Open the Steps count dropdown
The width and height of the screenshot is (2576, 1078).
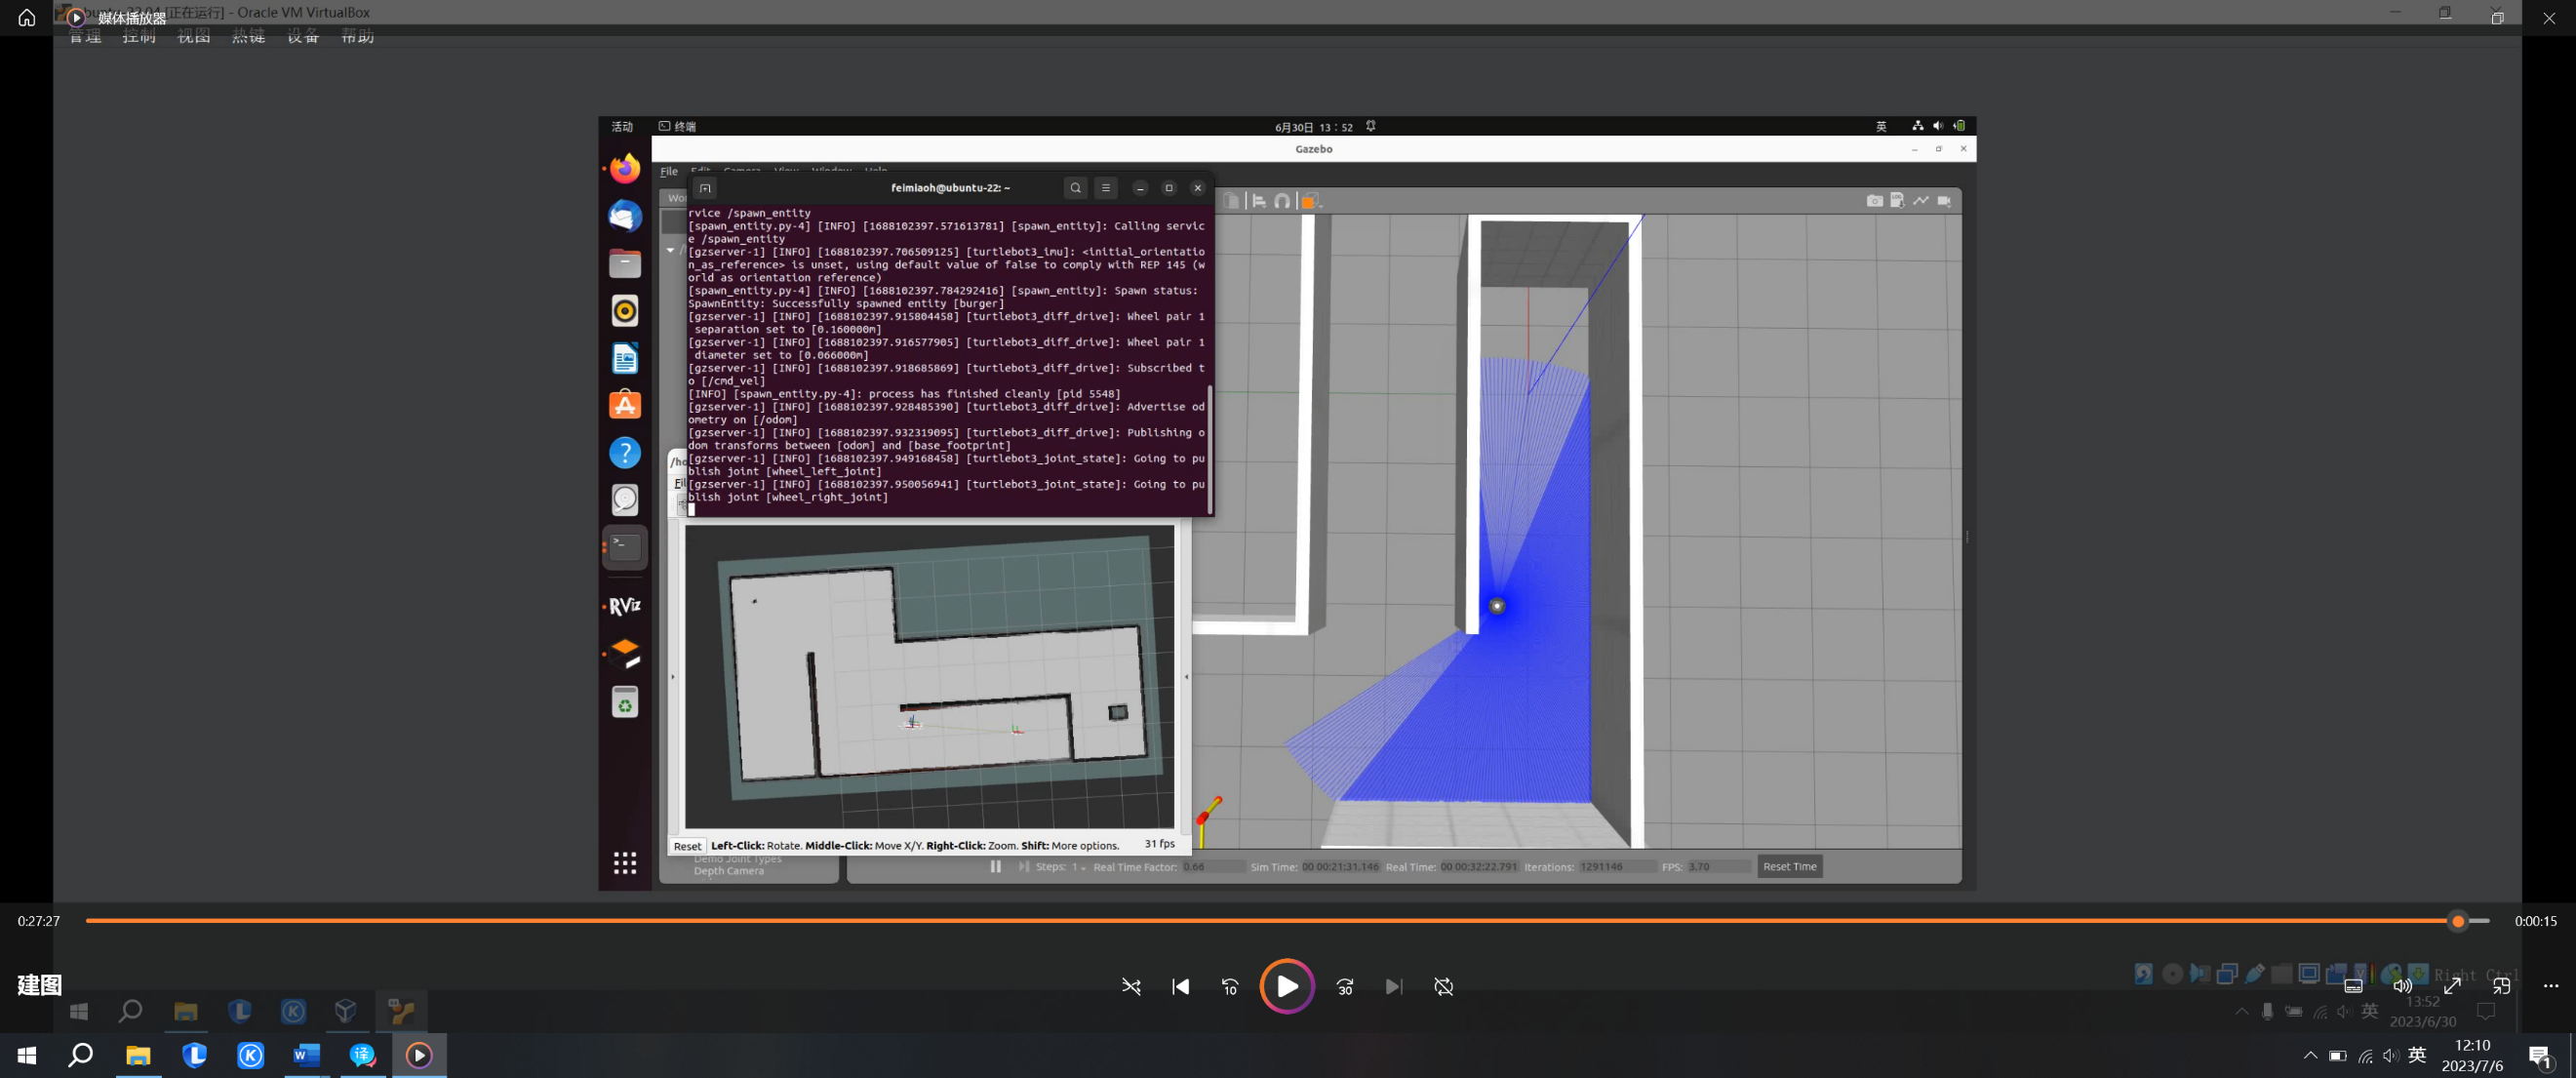coord(1078,867)
